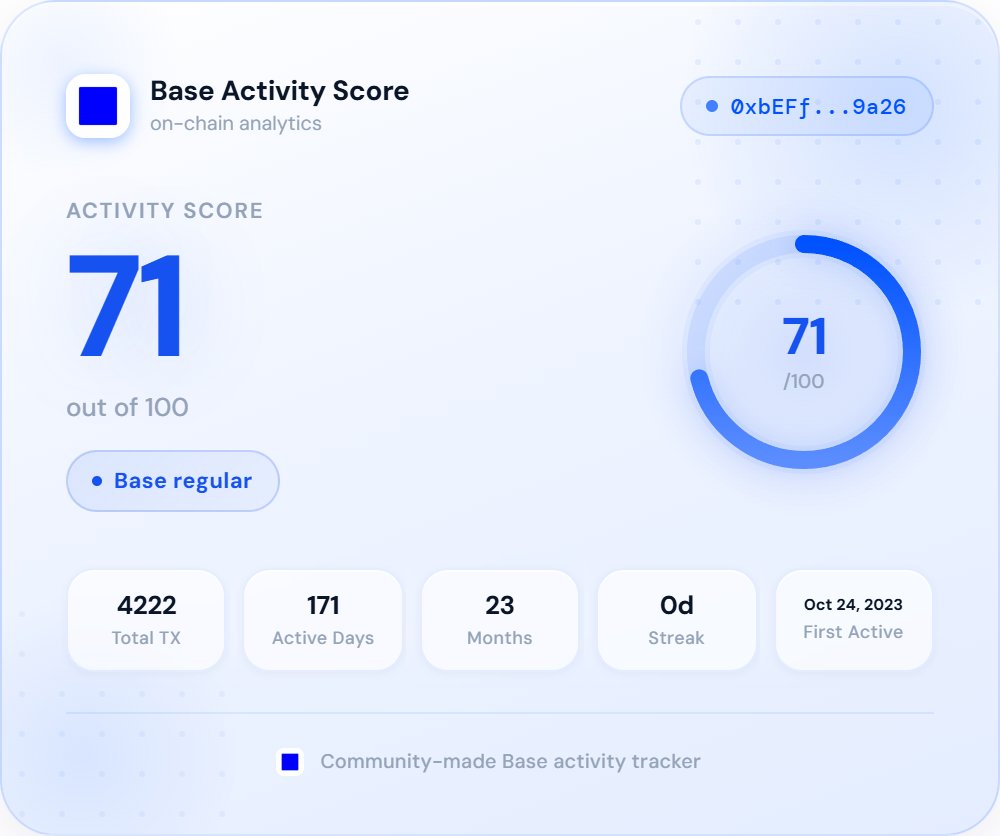Click the Base Activity Score title
The width and height of the screenshot is (1000, 836).
(x=279, y=91)
